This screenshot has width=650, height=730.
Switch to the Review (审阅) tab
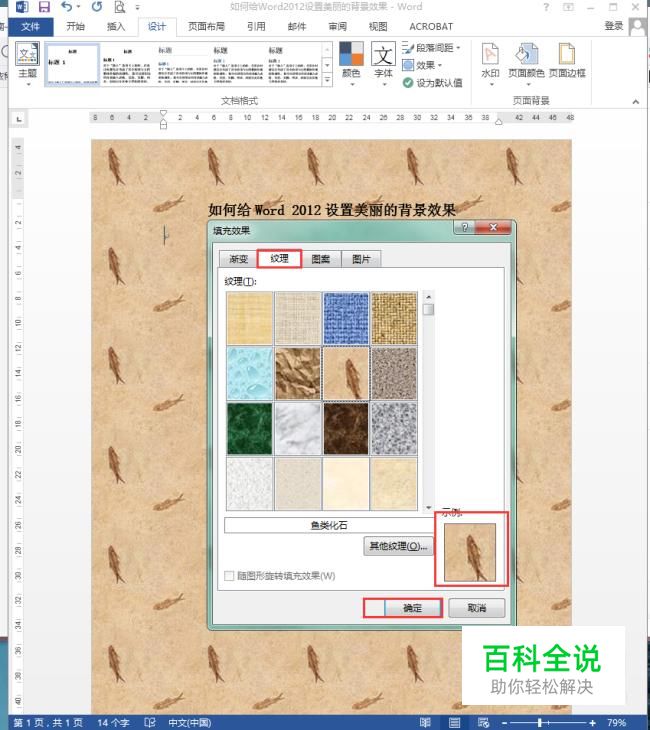pos(338,27)
